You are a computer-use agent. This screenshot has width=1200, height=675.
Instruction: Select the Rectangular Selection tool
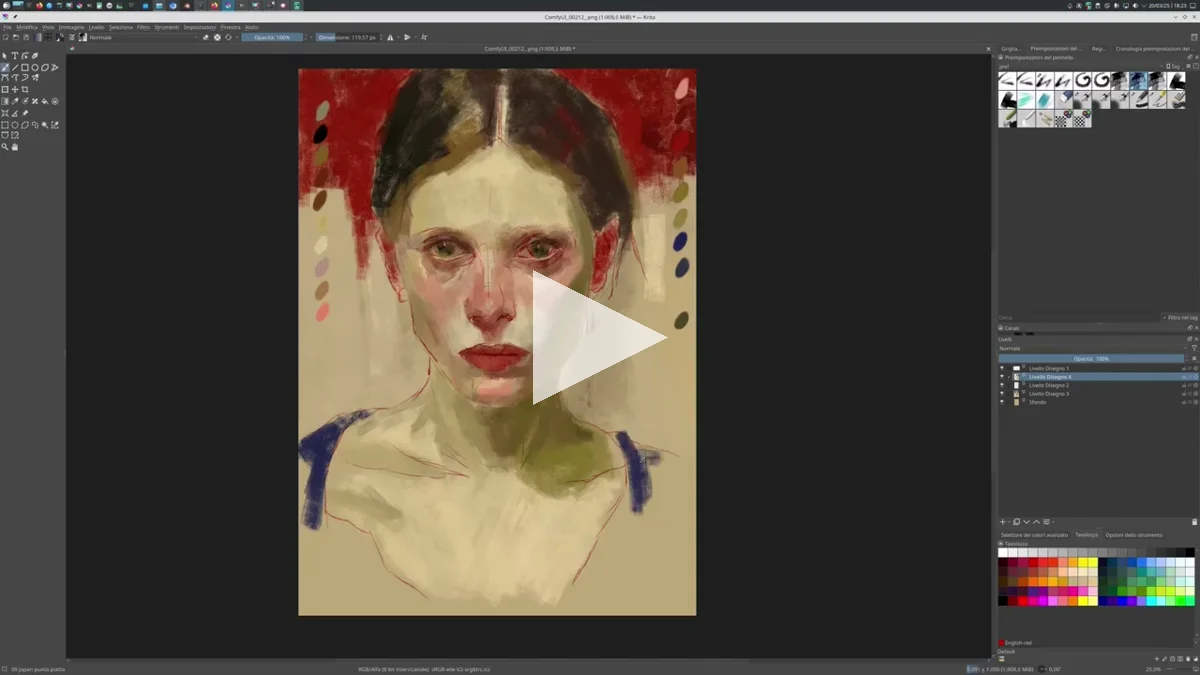[5, 125]
